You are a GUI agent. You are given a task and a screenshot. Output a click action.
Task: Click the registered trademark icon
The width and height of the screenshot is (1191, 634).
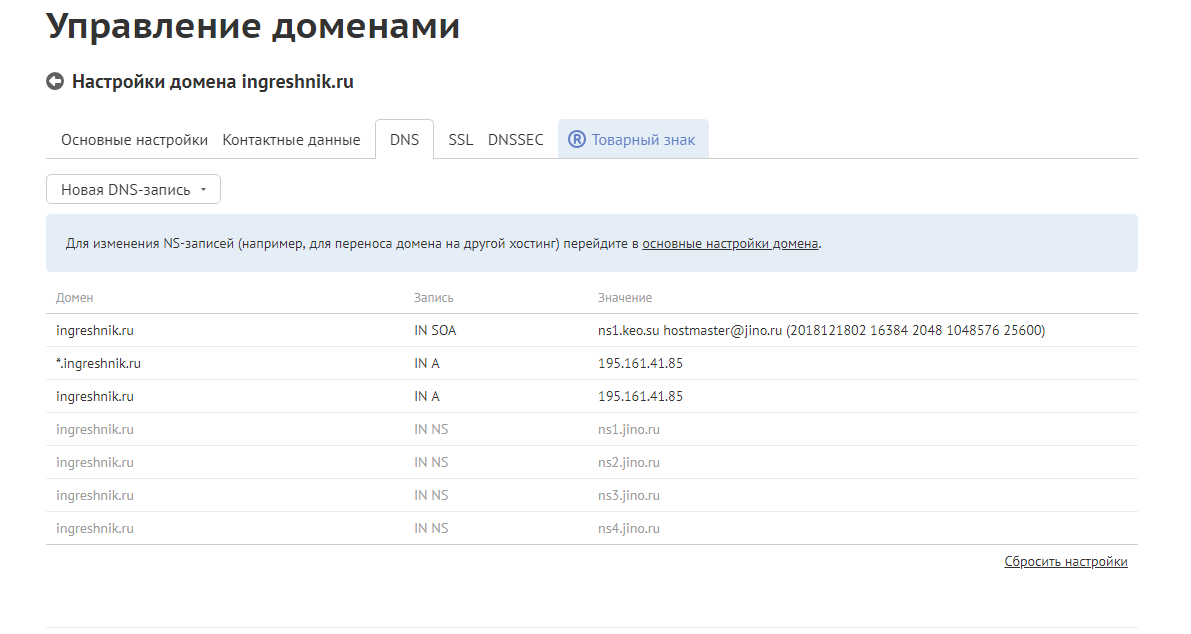coord(576,140)
